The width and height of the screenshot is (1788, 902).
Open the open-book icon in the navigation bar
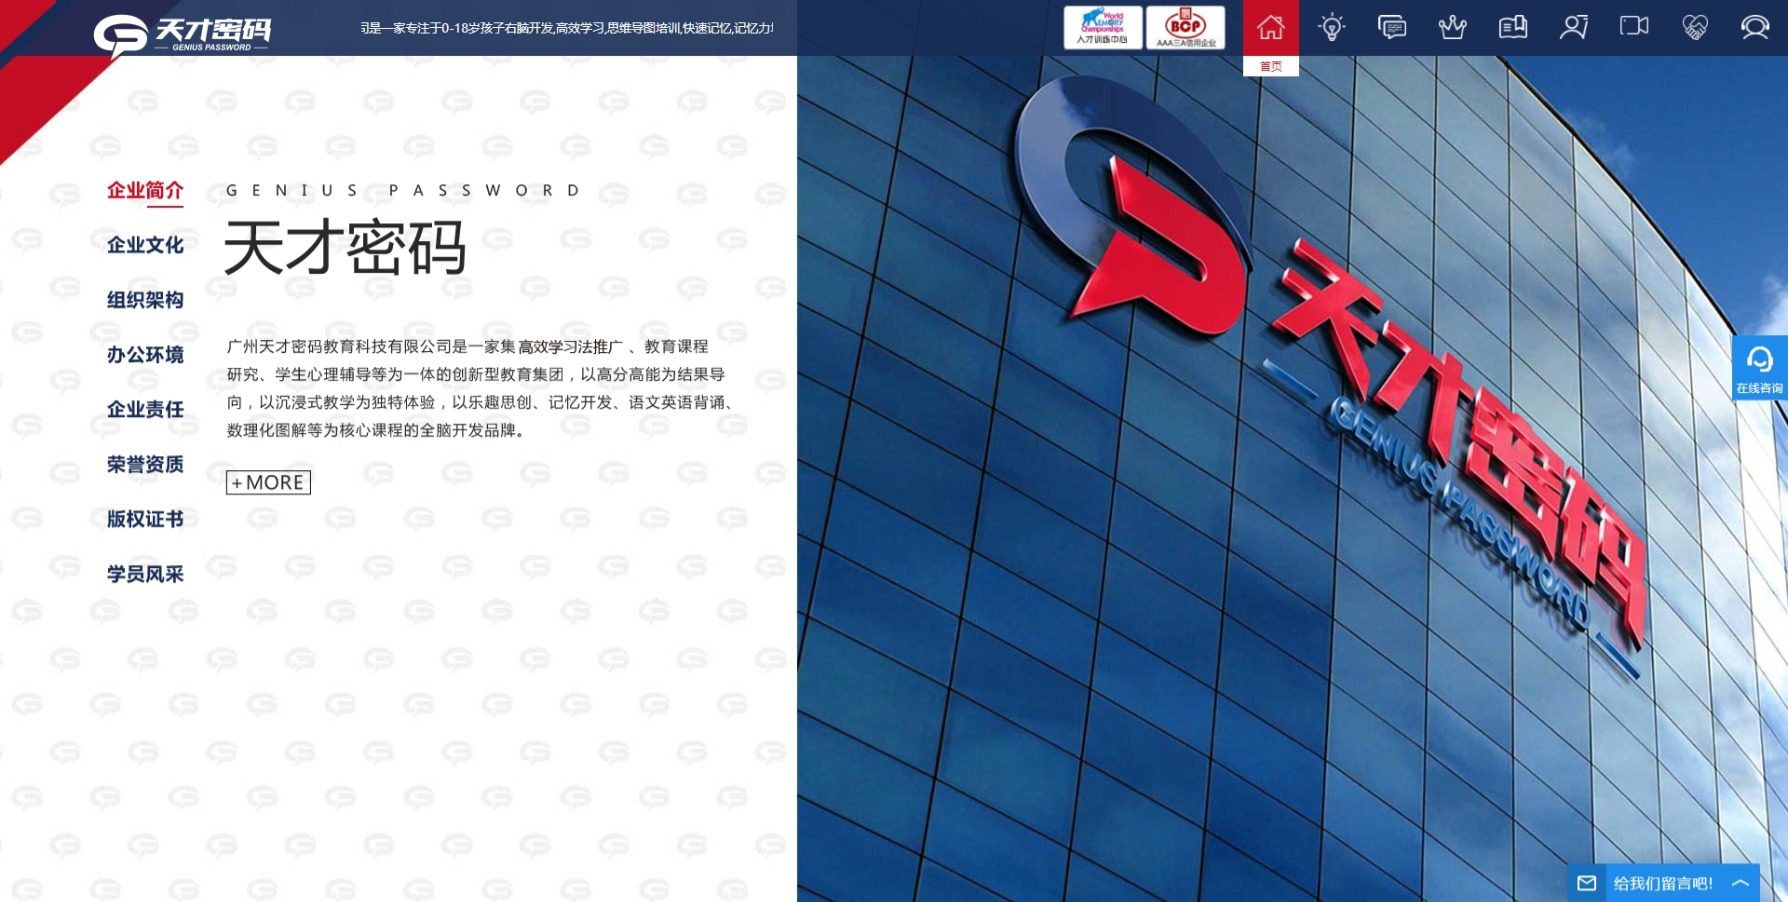tap(1513, 27)
